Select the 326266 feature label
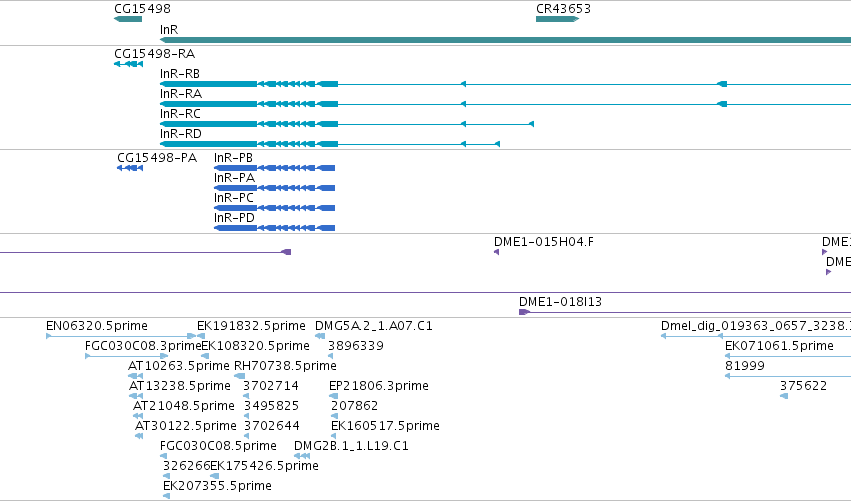Image resolution: width=851 pixels, height=501 pixels. coord(186,466)
